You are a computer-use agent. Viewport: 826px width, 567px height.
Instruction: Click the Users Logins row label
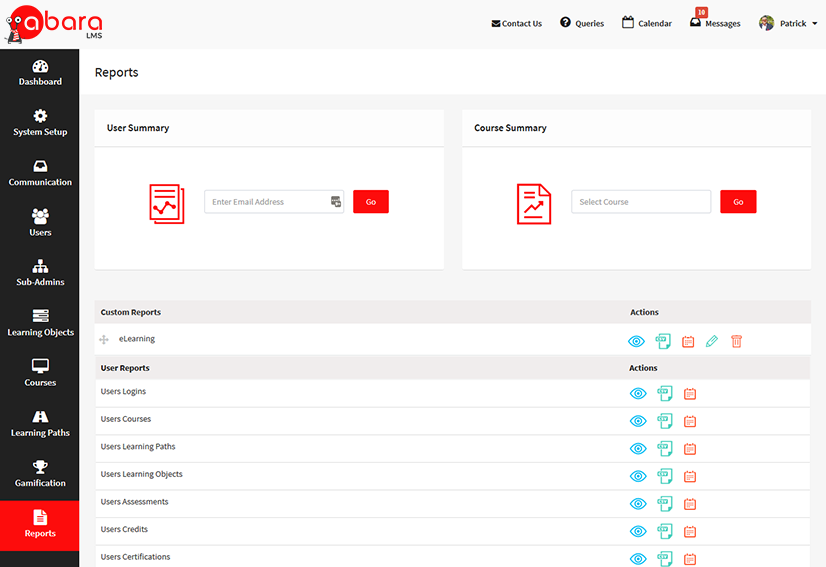pos(123,392)
